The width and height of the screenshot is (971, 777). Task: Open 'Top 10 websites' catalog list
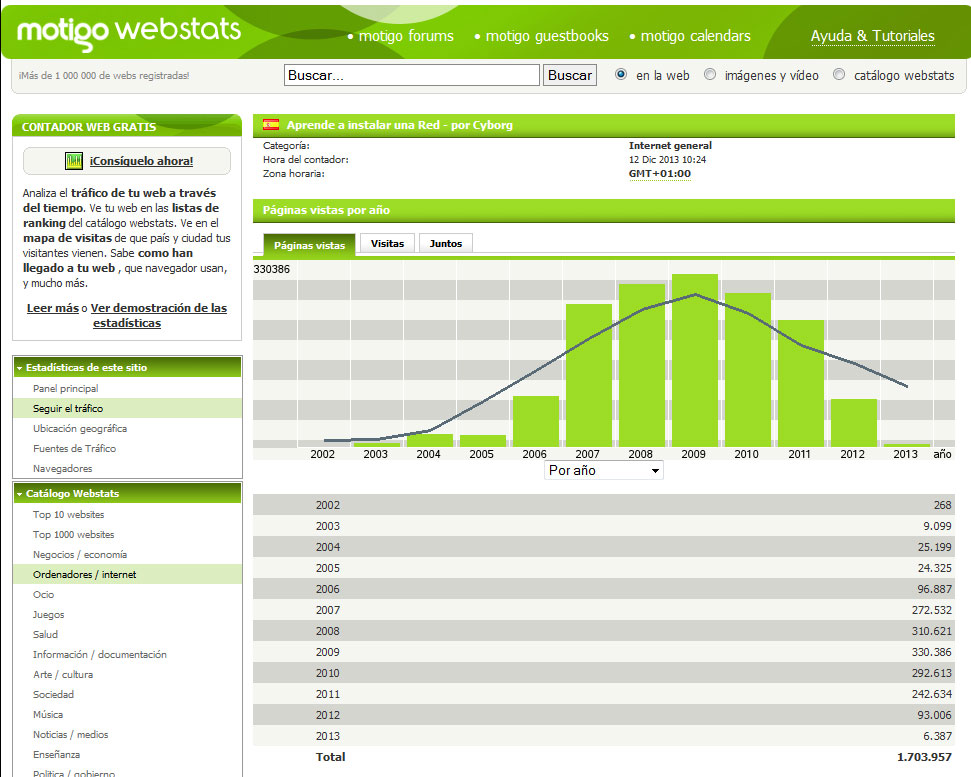[x=68, y=514]
